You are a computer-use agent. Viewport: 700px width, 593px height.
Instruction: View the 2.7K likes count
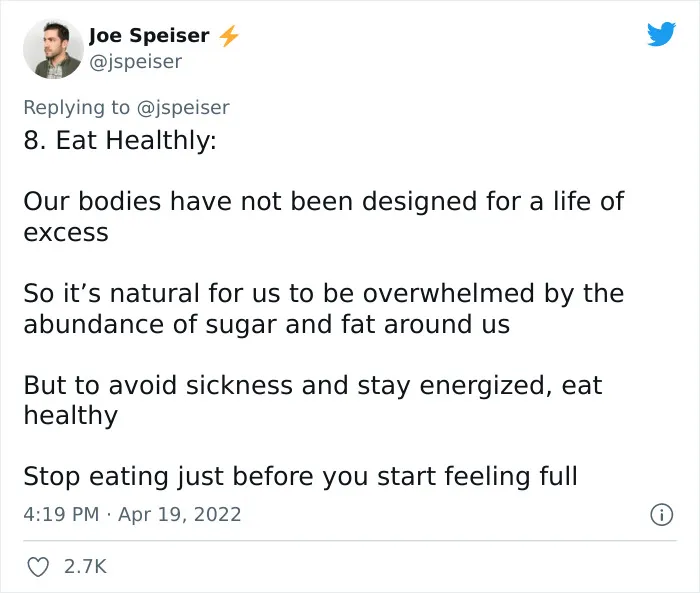pyautogui.click(x=85, y=567)
